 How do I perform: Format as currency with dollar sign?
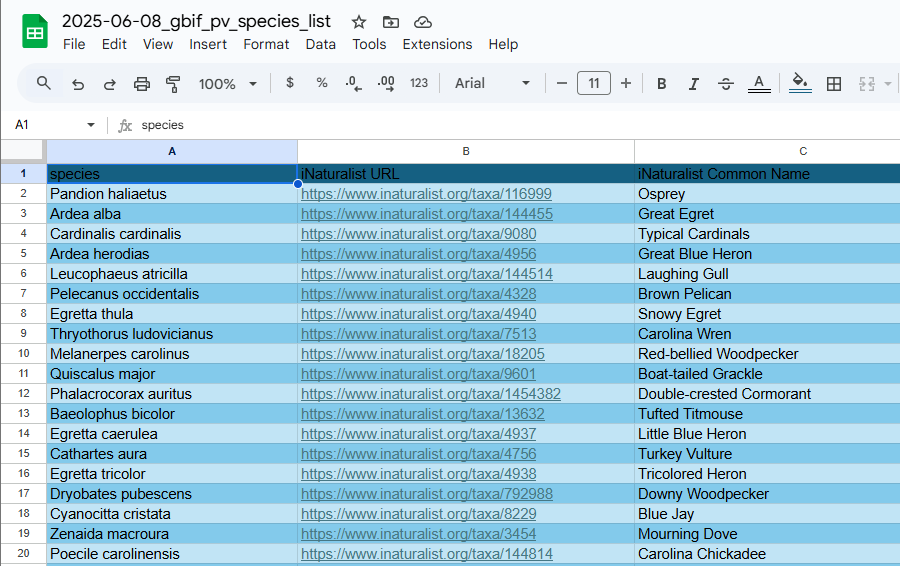coord(290,83)
